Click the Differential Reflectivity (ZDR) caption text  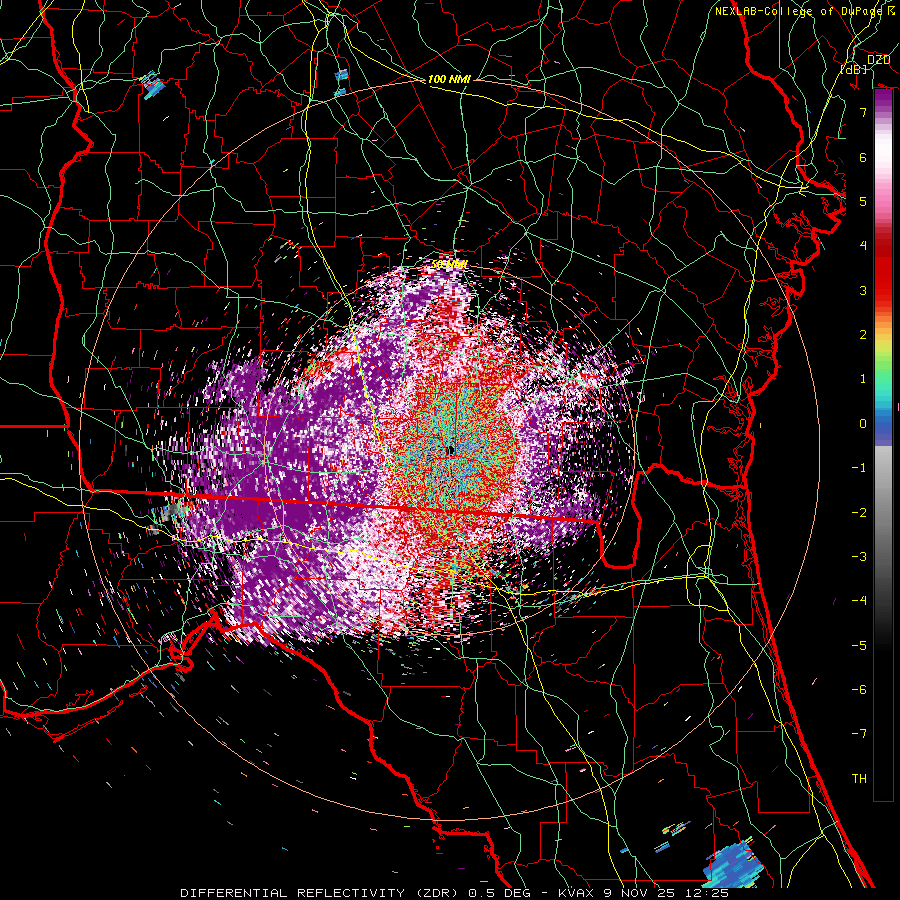454,893
